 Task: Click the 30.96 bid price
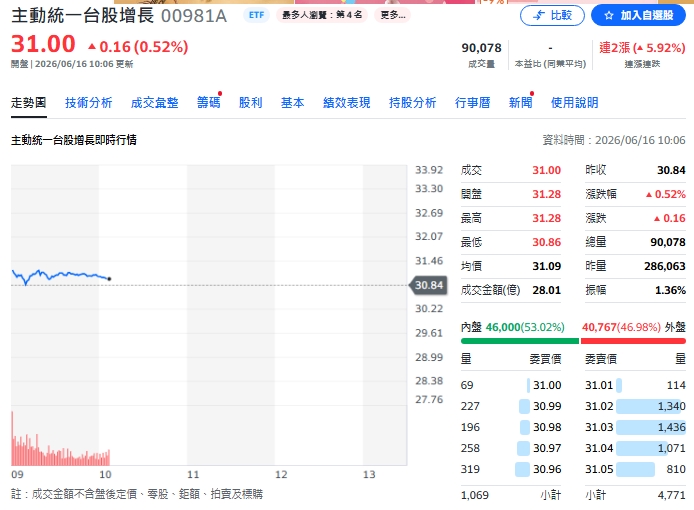[547, 469]
